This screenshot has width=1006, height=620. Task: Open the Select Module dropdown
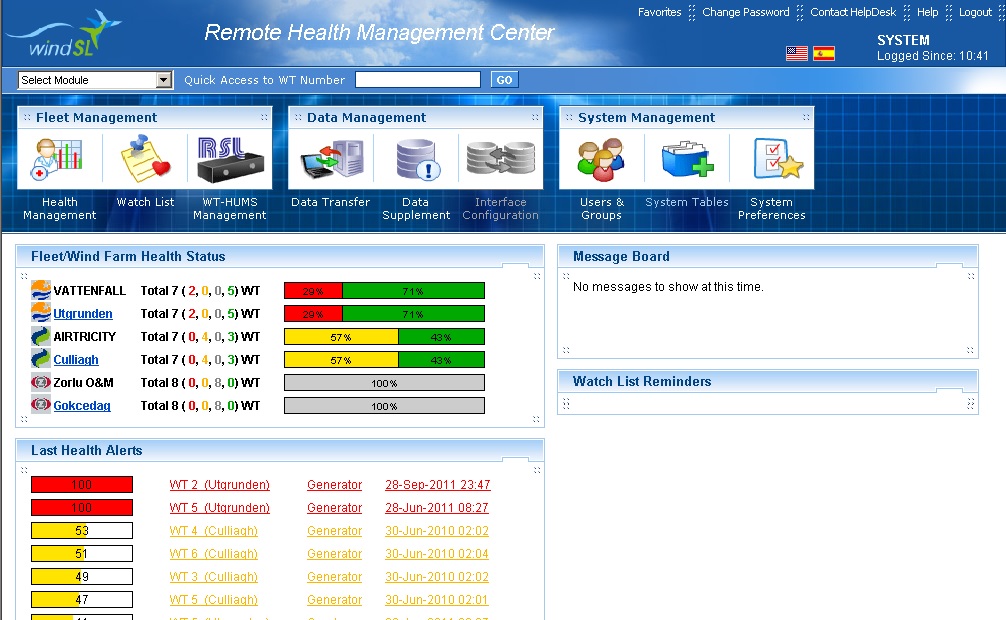point(95,80)
